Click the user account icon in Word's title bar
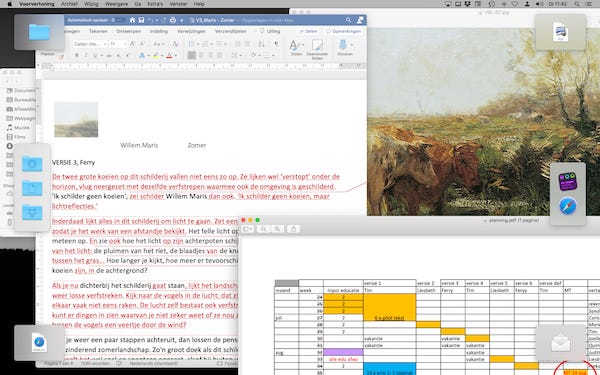The height and width of the screenshot is (375, 600). click(x=360, y=20)
